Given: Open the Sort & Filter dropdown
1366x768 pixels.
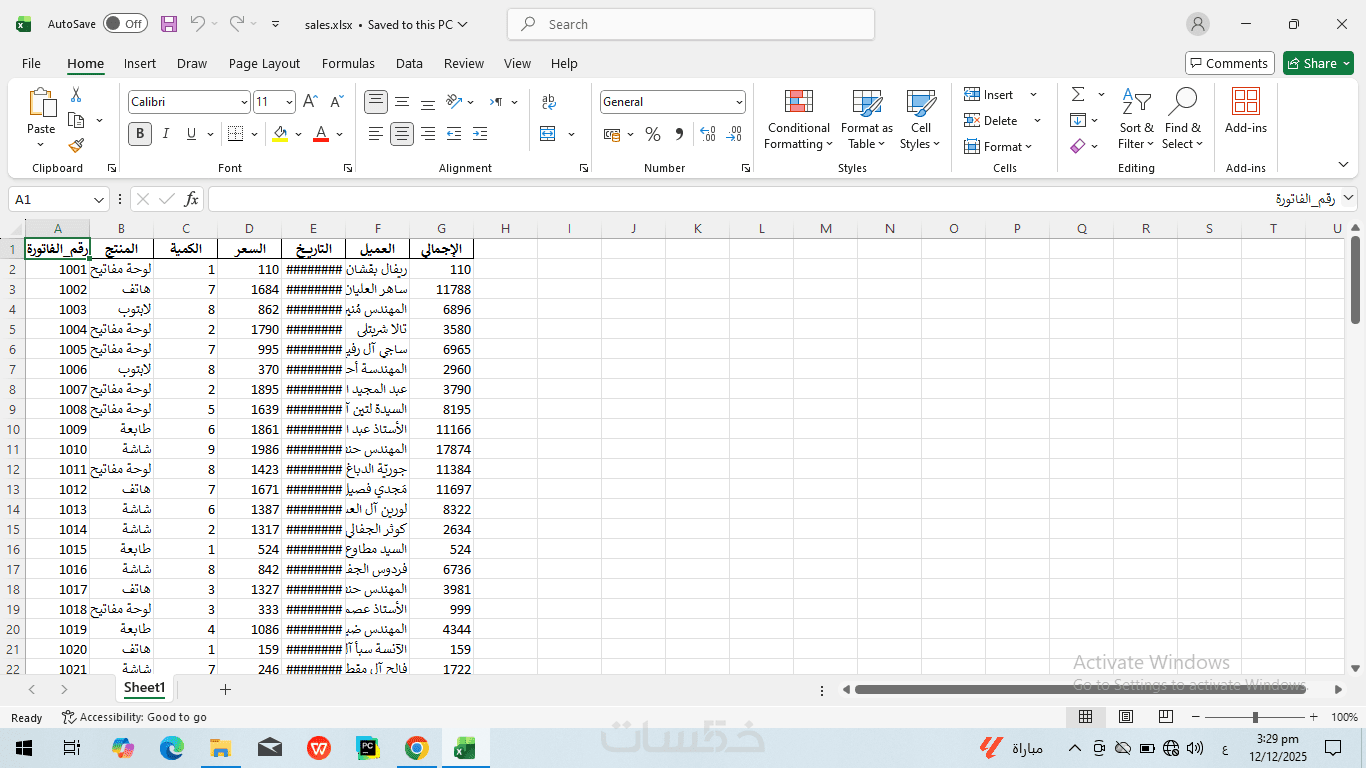Looking at the screenshot, I should click(x=1136, y=120).
